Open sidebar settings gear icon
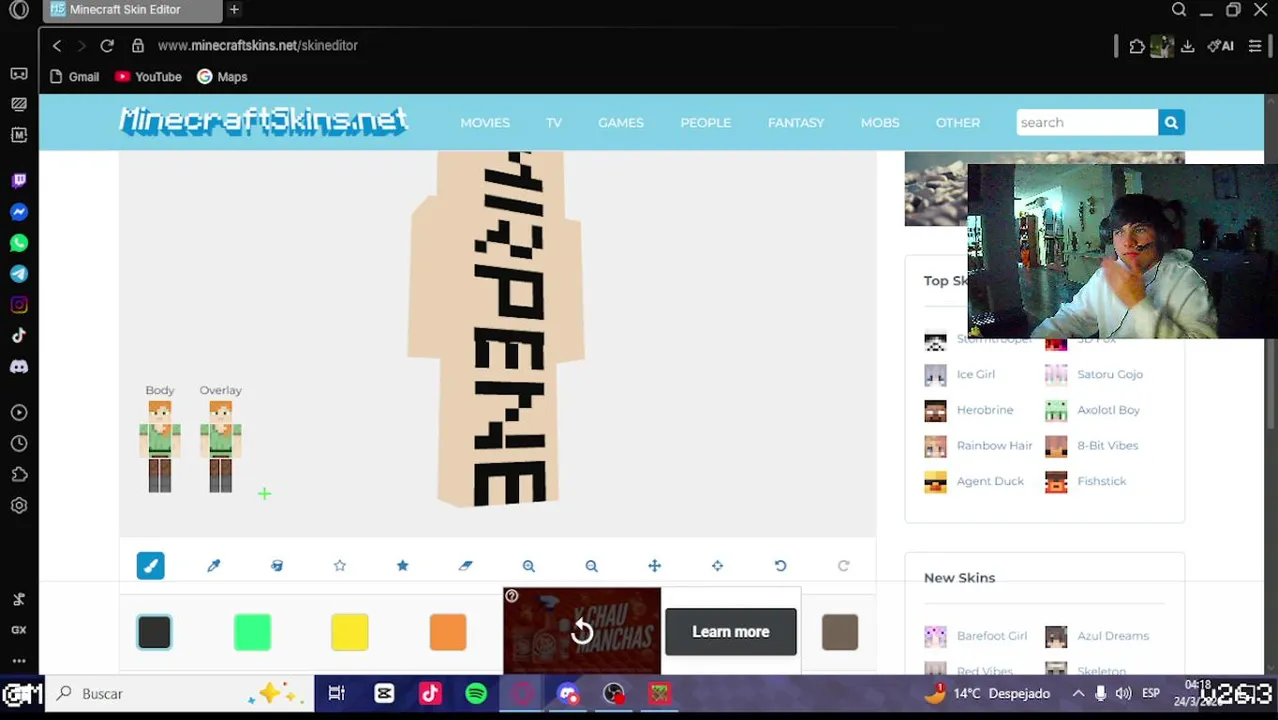The width and height of the screenshot is (1278, 720). click(19, 506)
